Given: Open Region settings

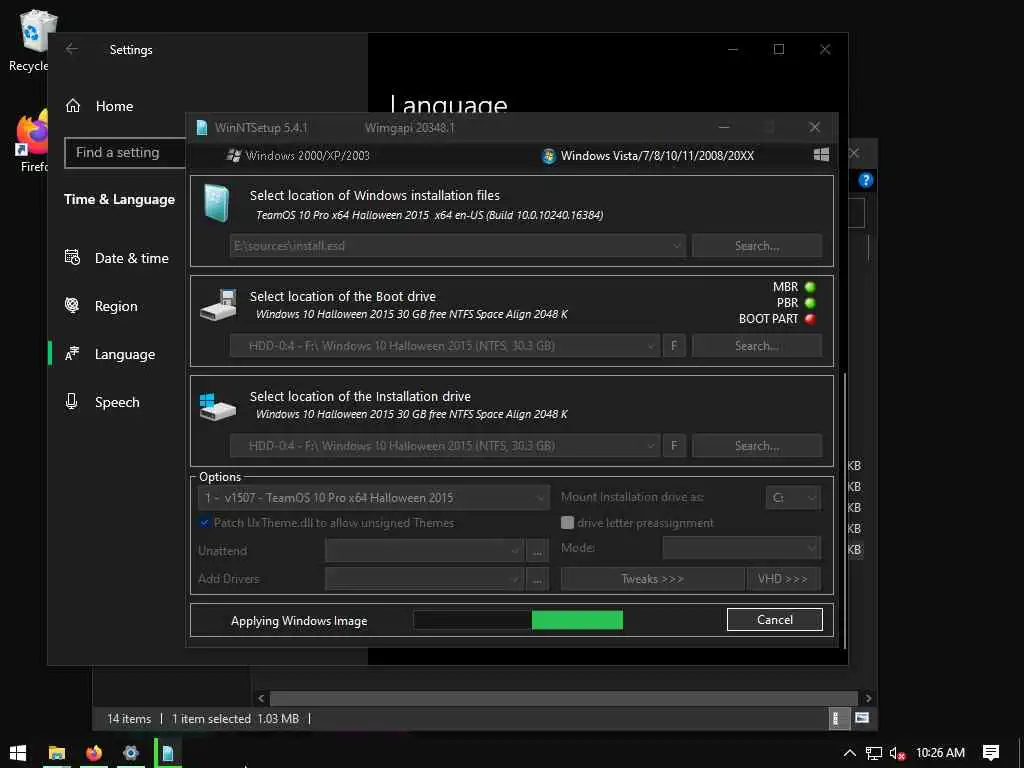Looking at the screenshot, I should coord(116,306).
